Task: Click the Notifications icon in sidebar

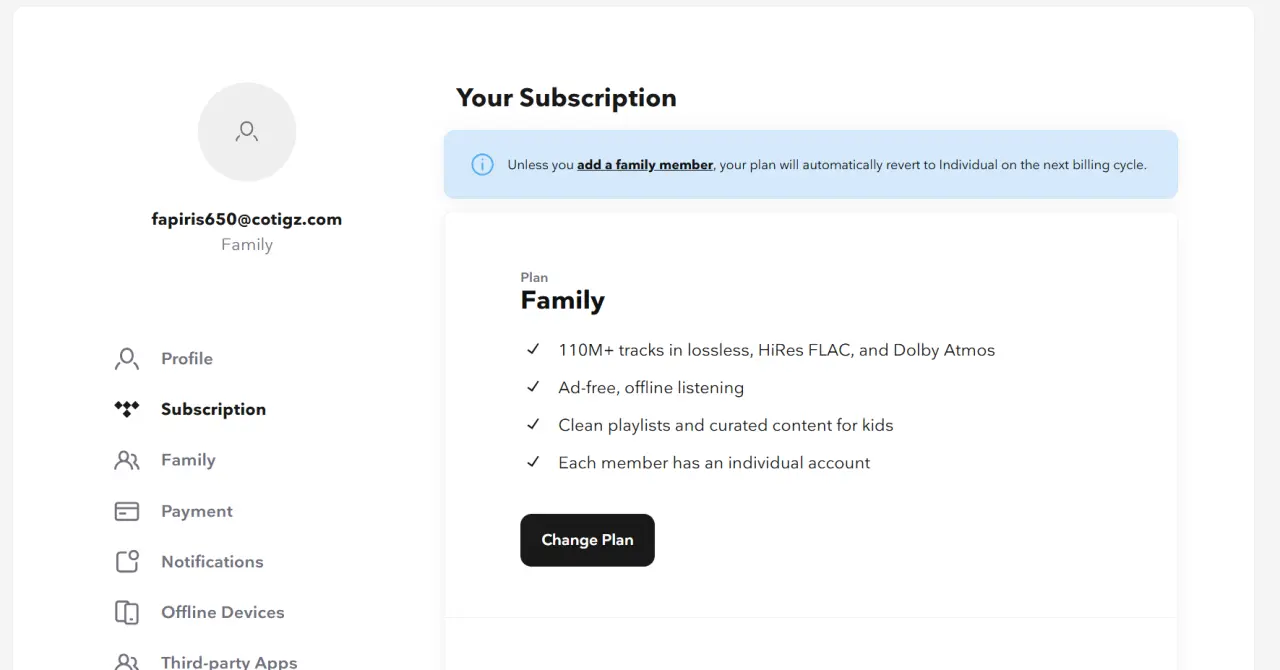Action: pos(127,562)
